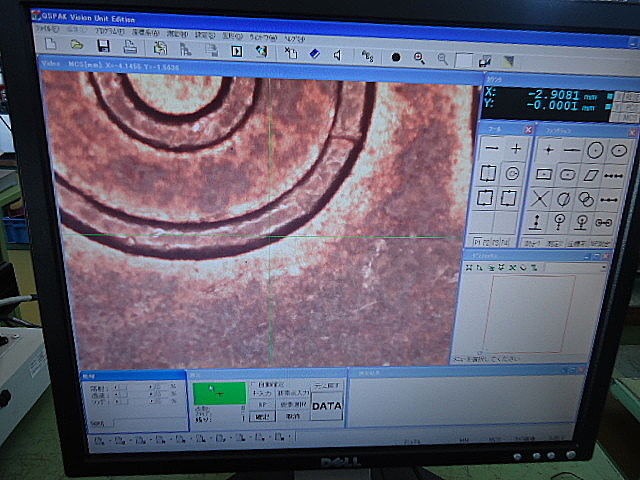Click the large DATA button
This screenshot has width=640, height=480.
coord(327,406)
